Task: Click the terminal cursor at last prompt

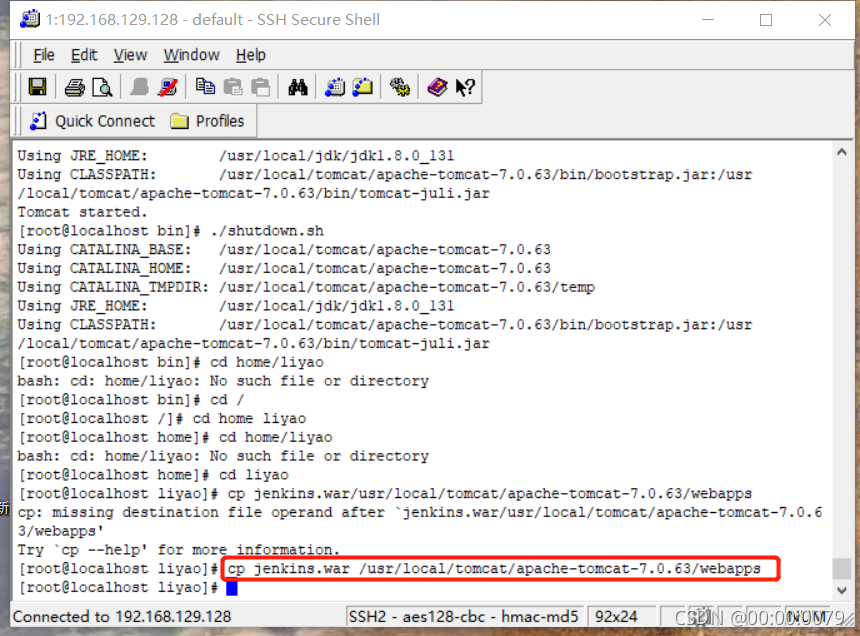Action: pos(232,588)
